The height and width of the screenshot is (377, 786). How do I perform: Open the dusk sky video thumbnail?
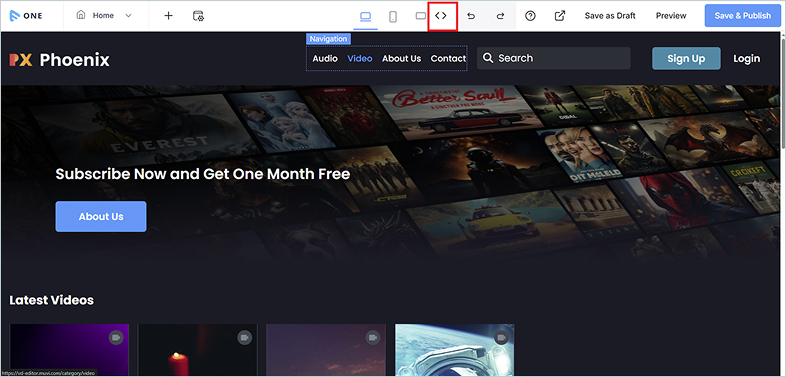(x=326, y=350)
